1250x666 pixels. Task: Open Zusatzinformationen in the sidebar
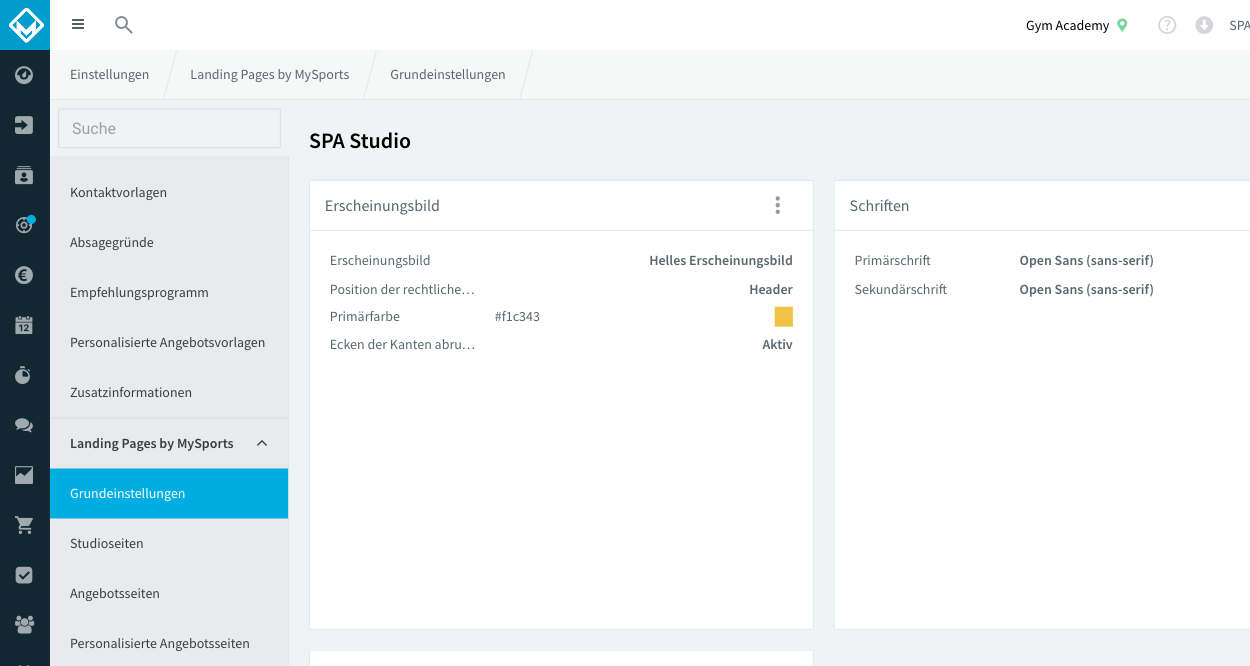(x=169, y=392)
